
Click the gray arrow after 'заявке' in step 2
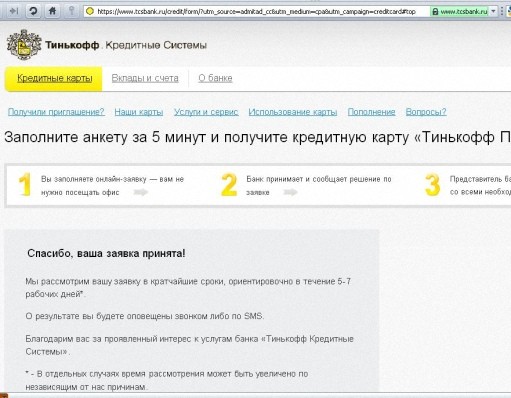coord(290,192)
